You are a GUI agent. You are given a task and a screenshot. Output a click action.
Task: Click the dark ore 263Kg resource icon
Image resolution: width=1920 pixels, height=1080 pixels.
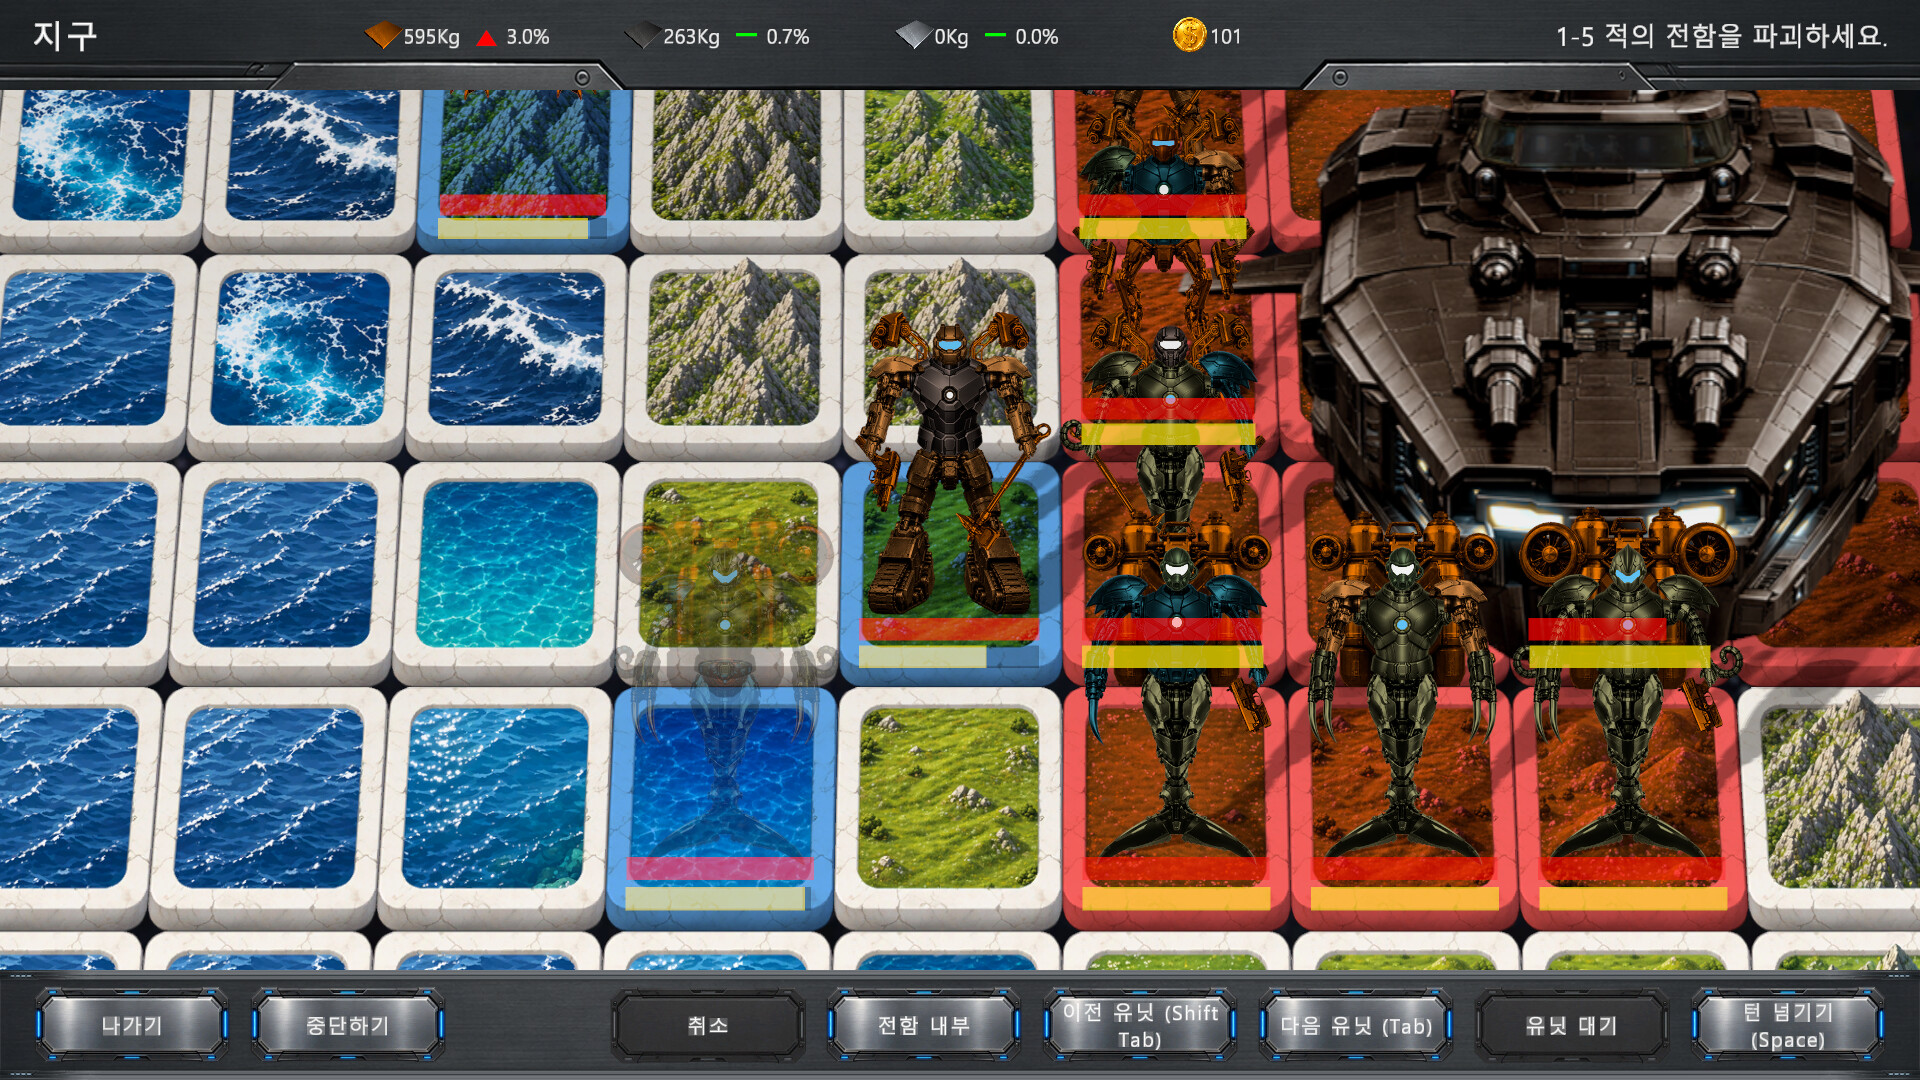tap(641, 36)
